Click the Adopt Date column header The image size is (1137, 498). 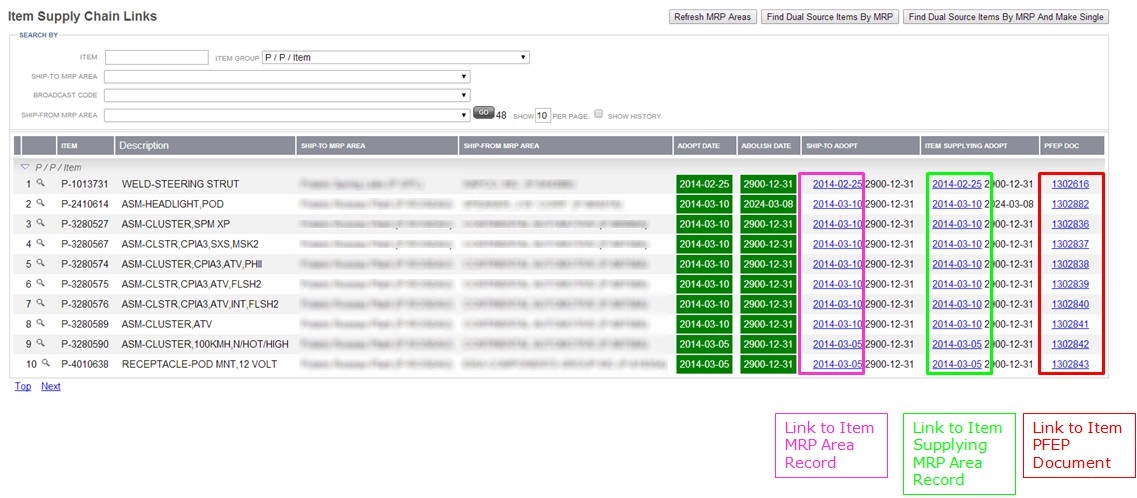[x=704, y=146]
